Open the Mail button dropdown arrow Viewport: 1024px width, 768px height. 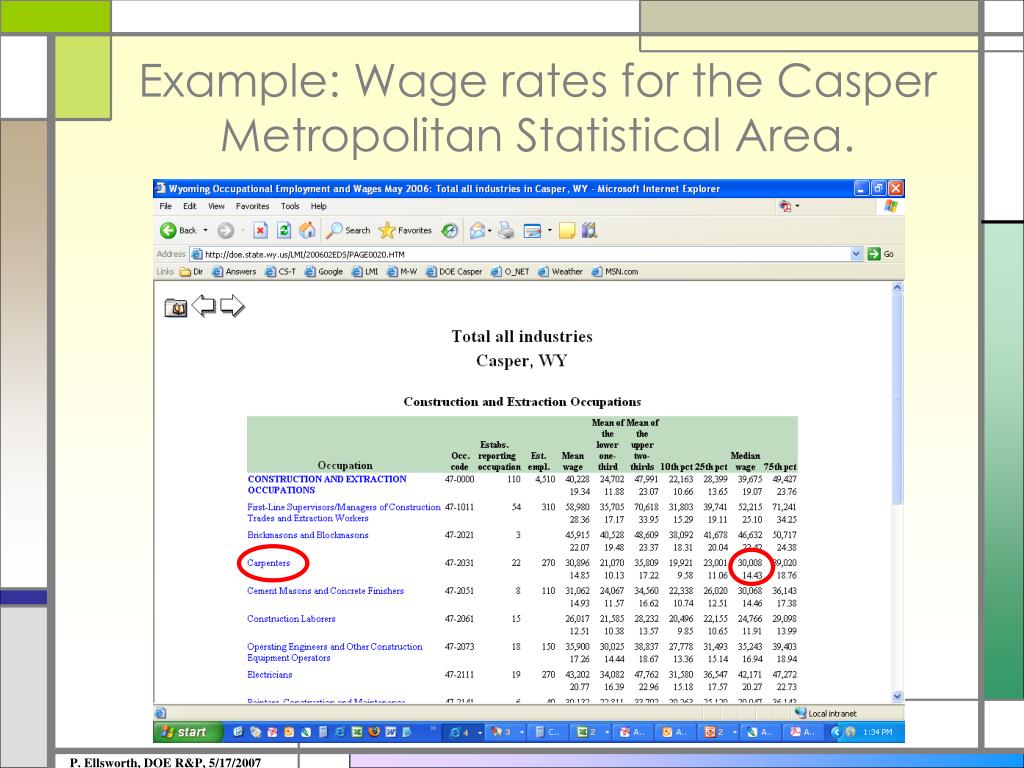point(490,231)
